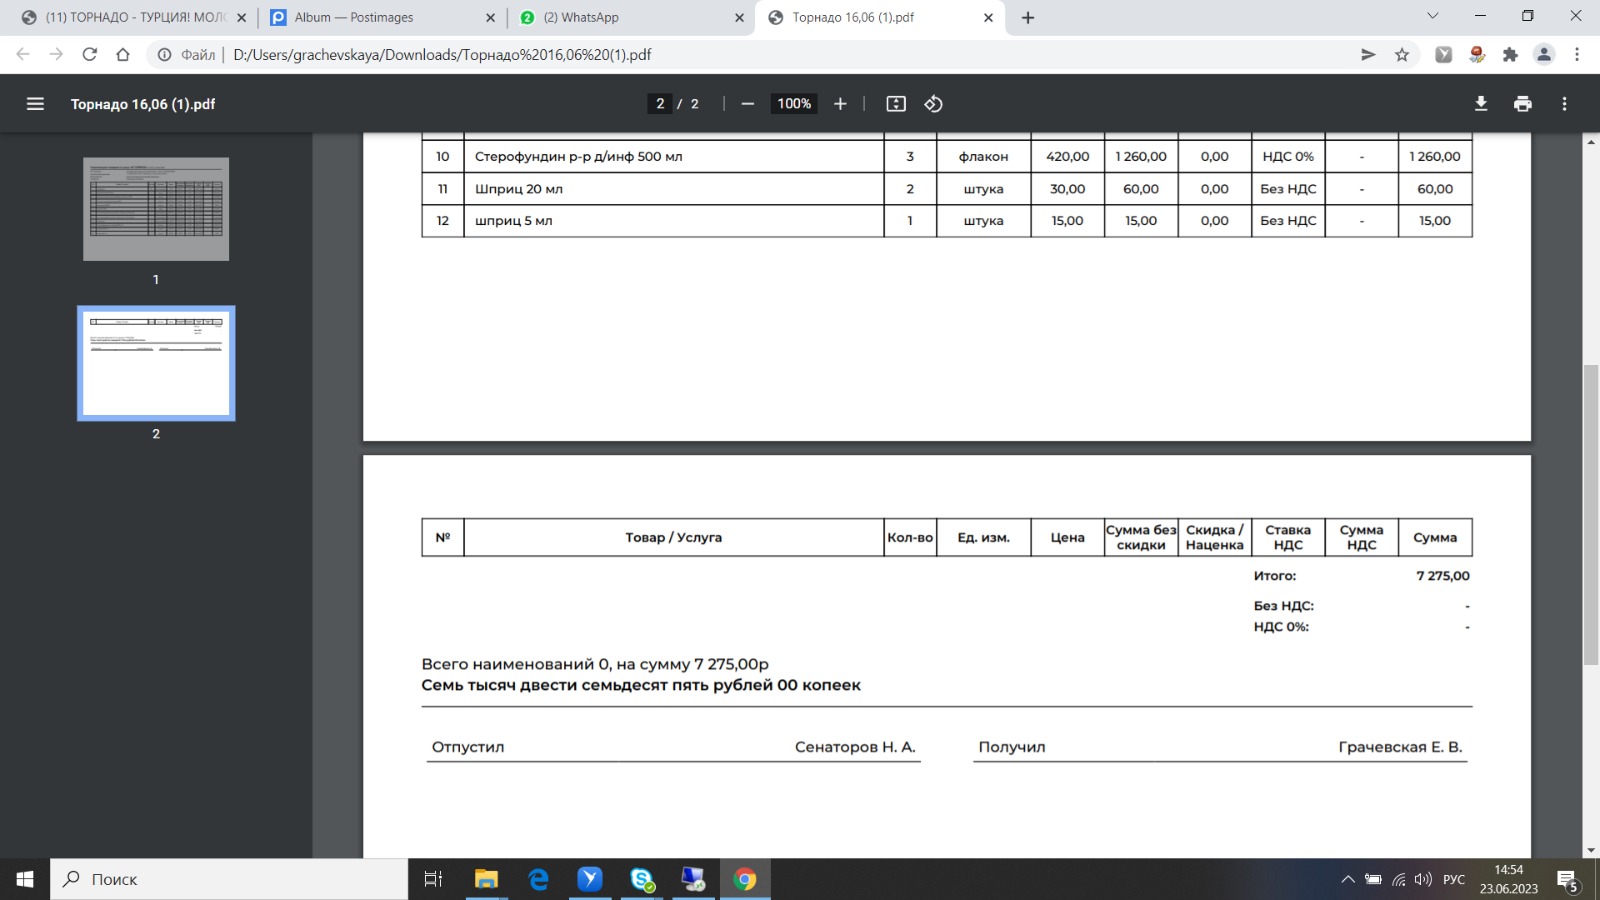Show hidden system tray icons
Viewport: 1600px width, 900px height.
pyautogui.click(x=1348, y=879)
